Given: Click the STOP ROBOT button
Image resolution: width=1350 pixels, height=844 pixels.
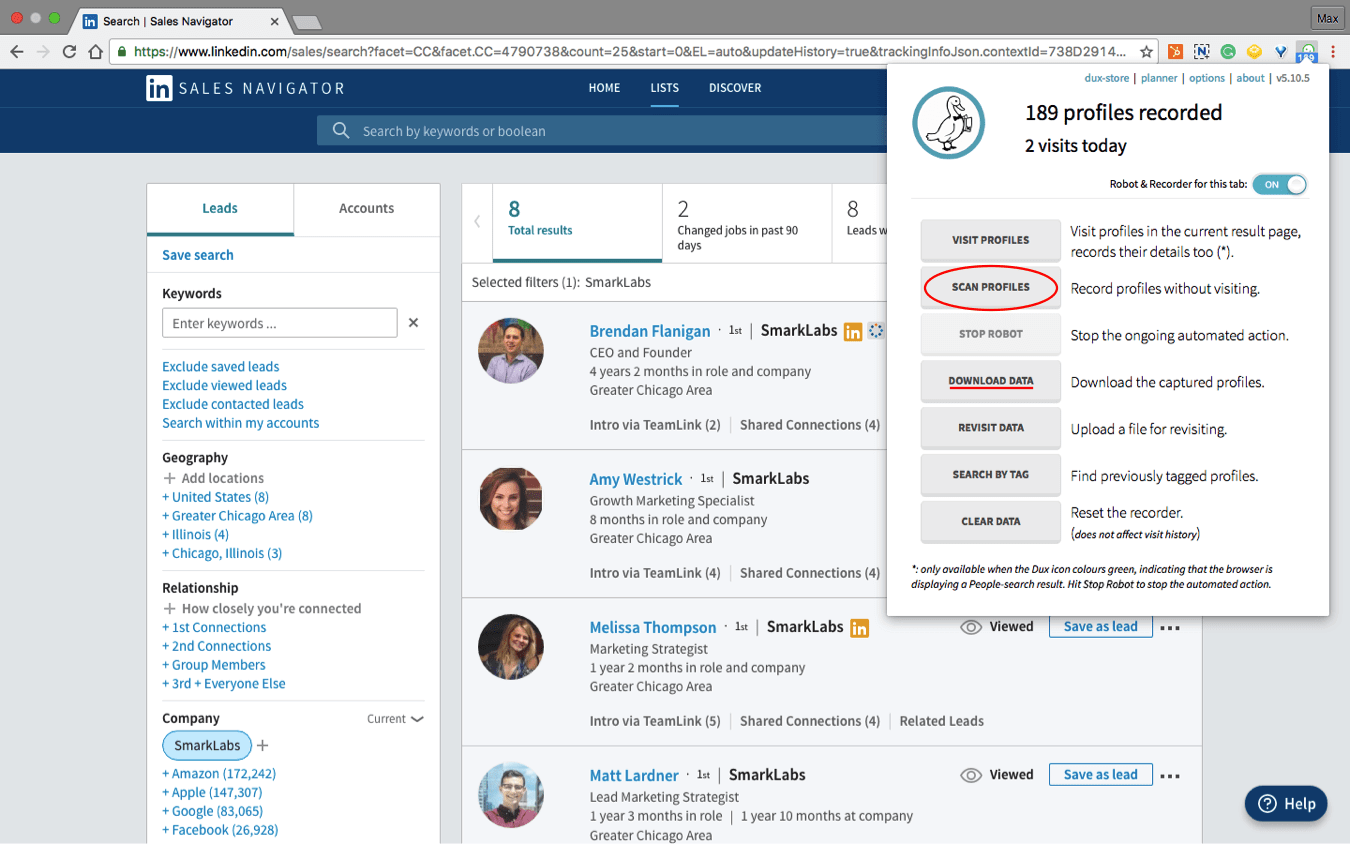Looking at the screenshot, I should pyautogui.click(x=991, y=334).
